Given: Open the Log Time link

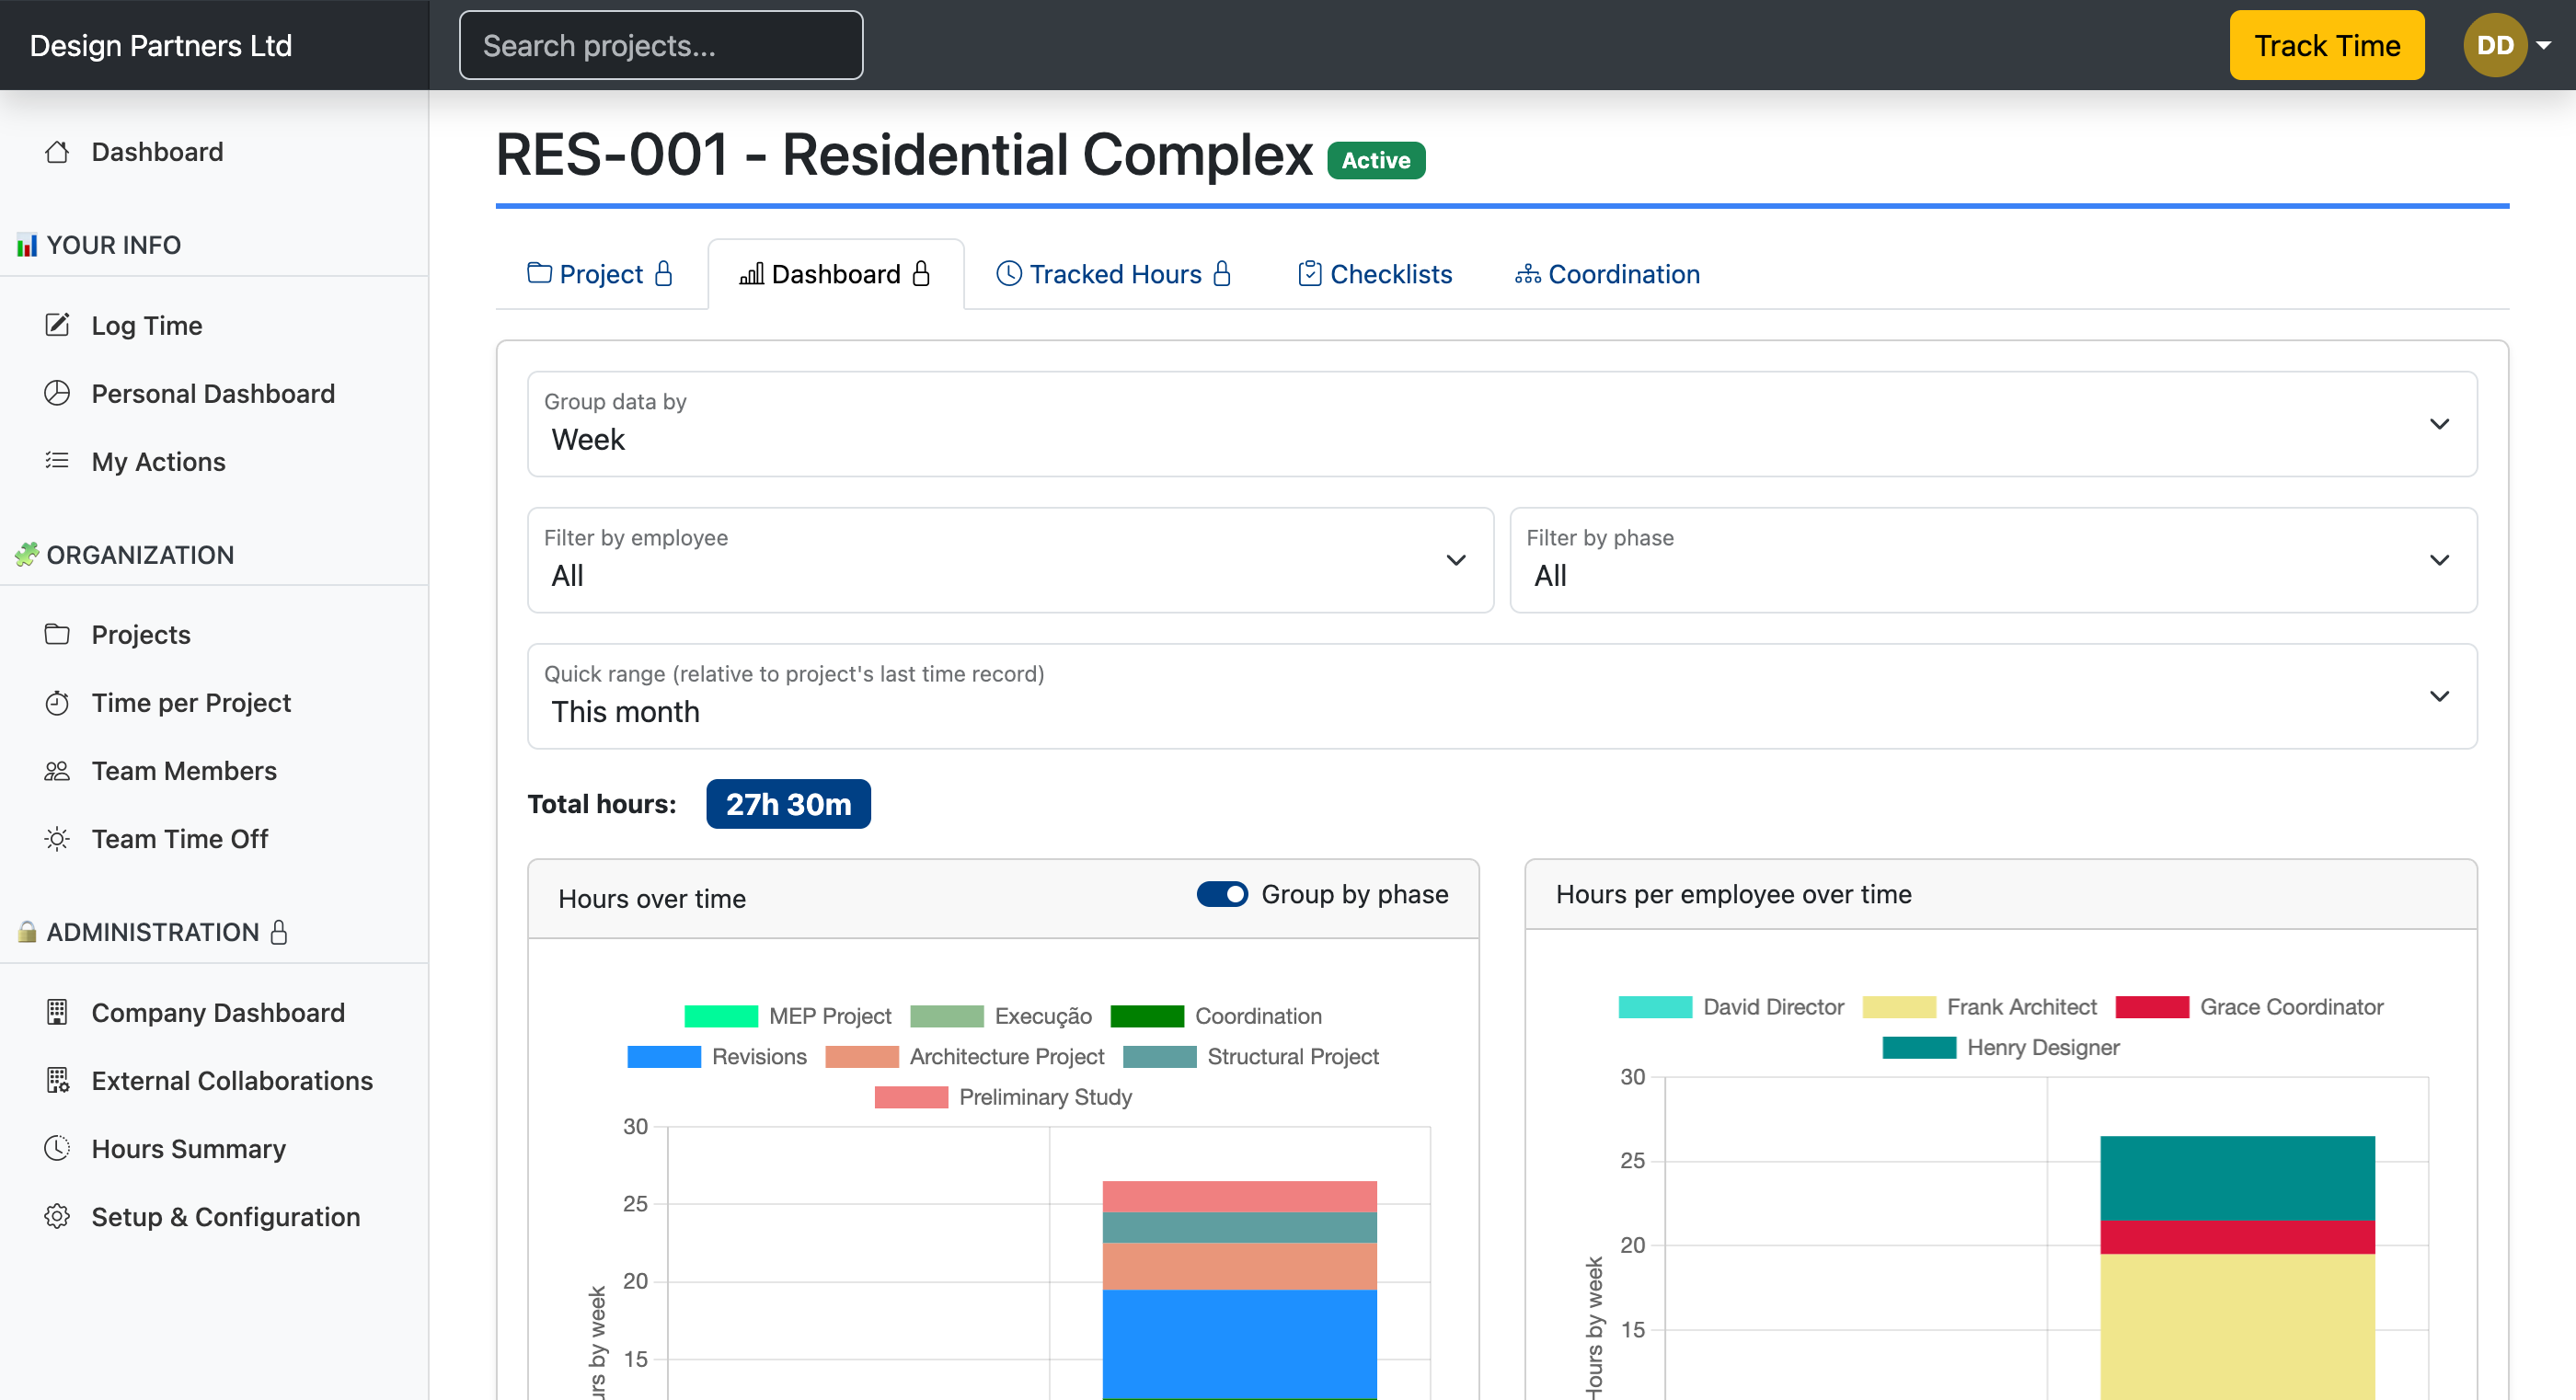Looking at the screenshot, I should coord(147,325).
